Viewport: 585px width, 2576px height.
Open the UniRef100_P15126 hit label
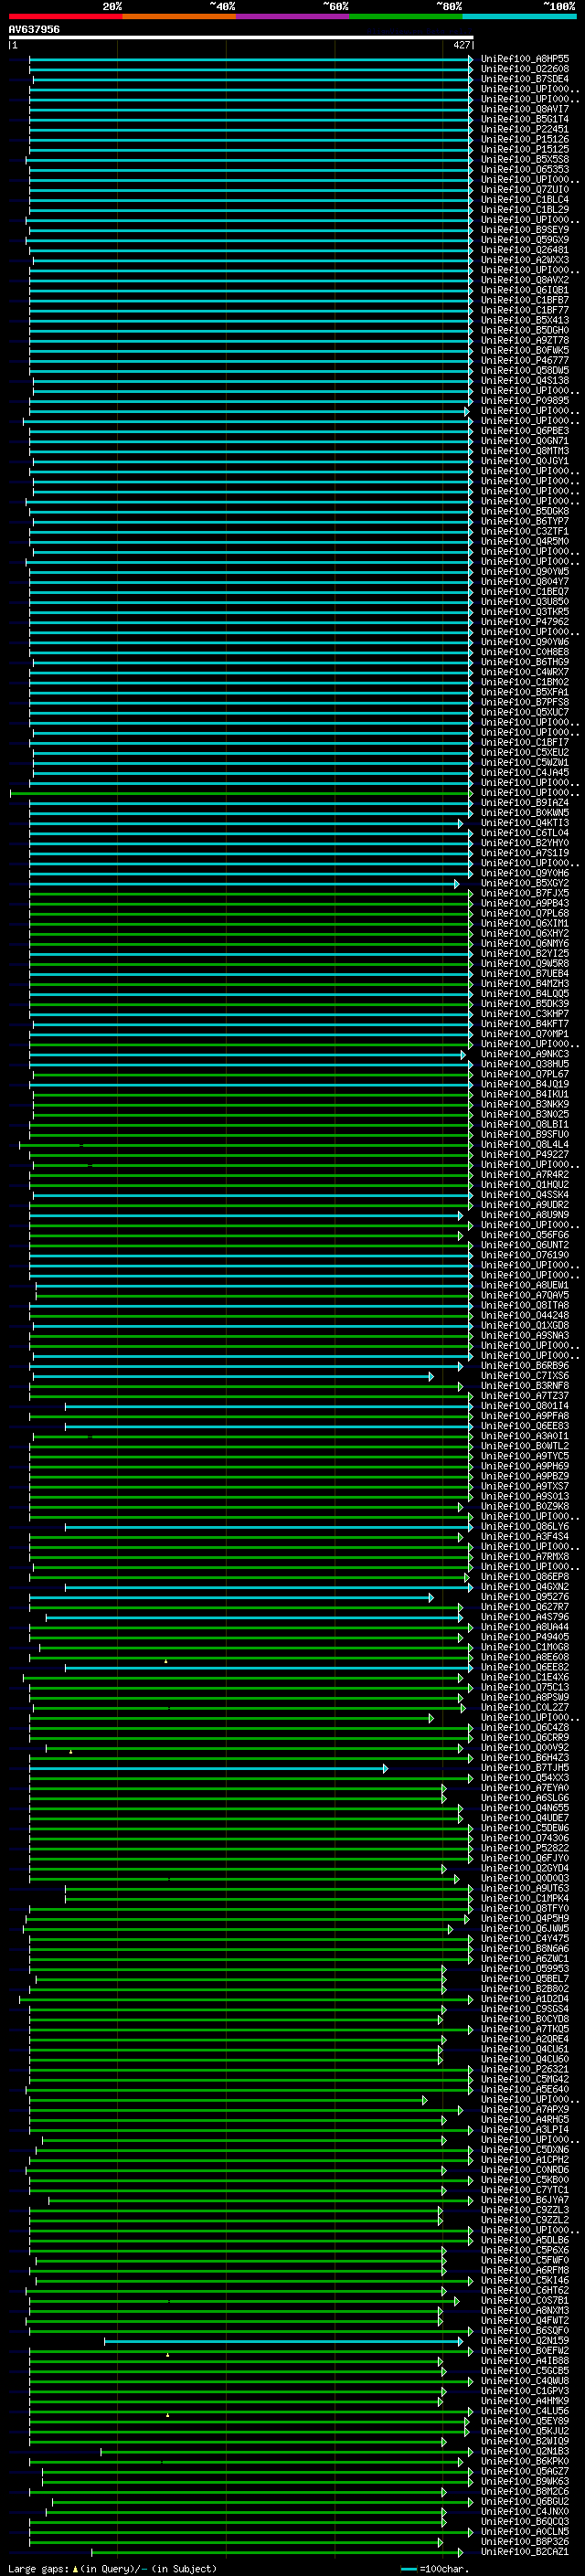(525, 140)
